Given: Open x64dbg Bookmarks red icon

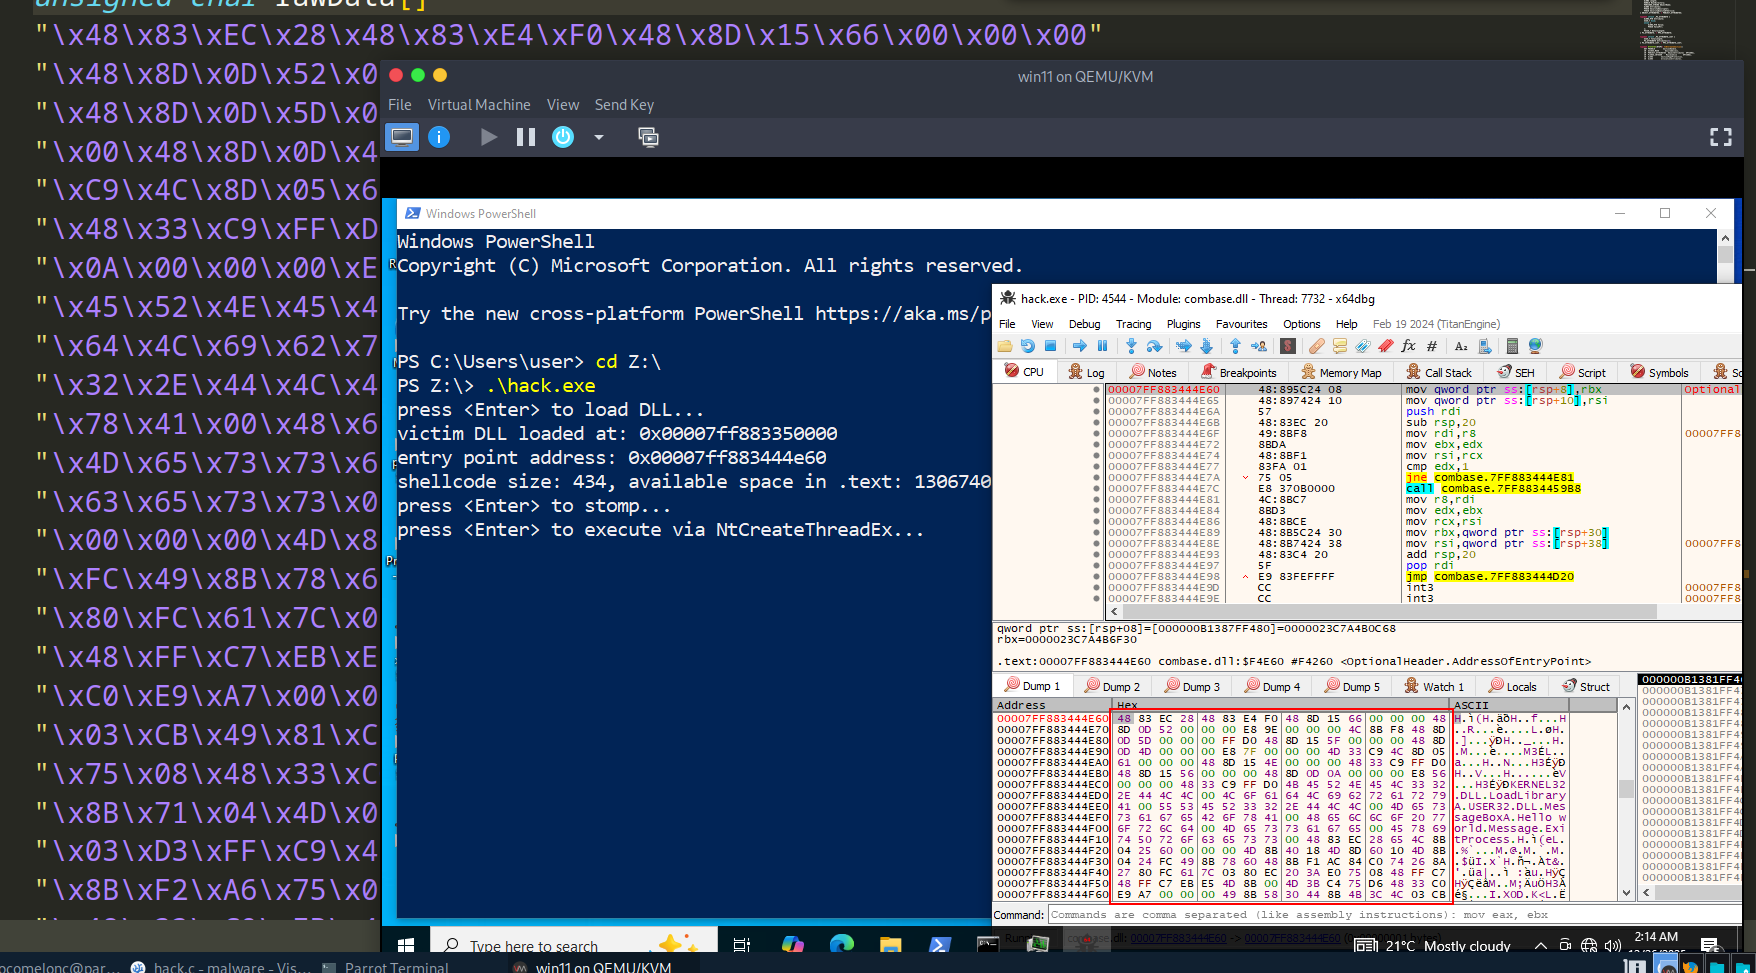Looking at the screenshot, I should point(1385,346).
